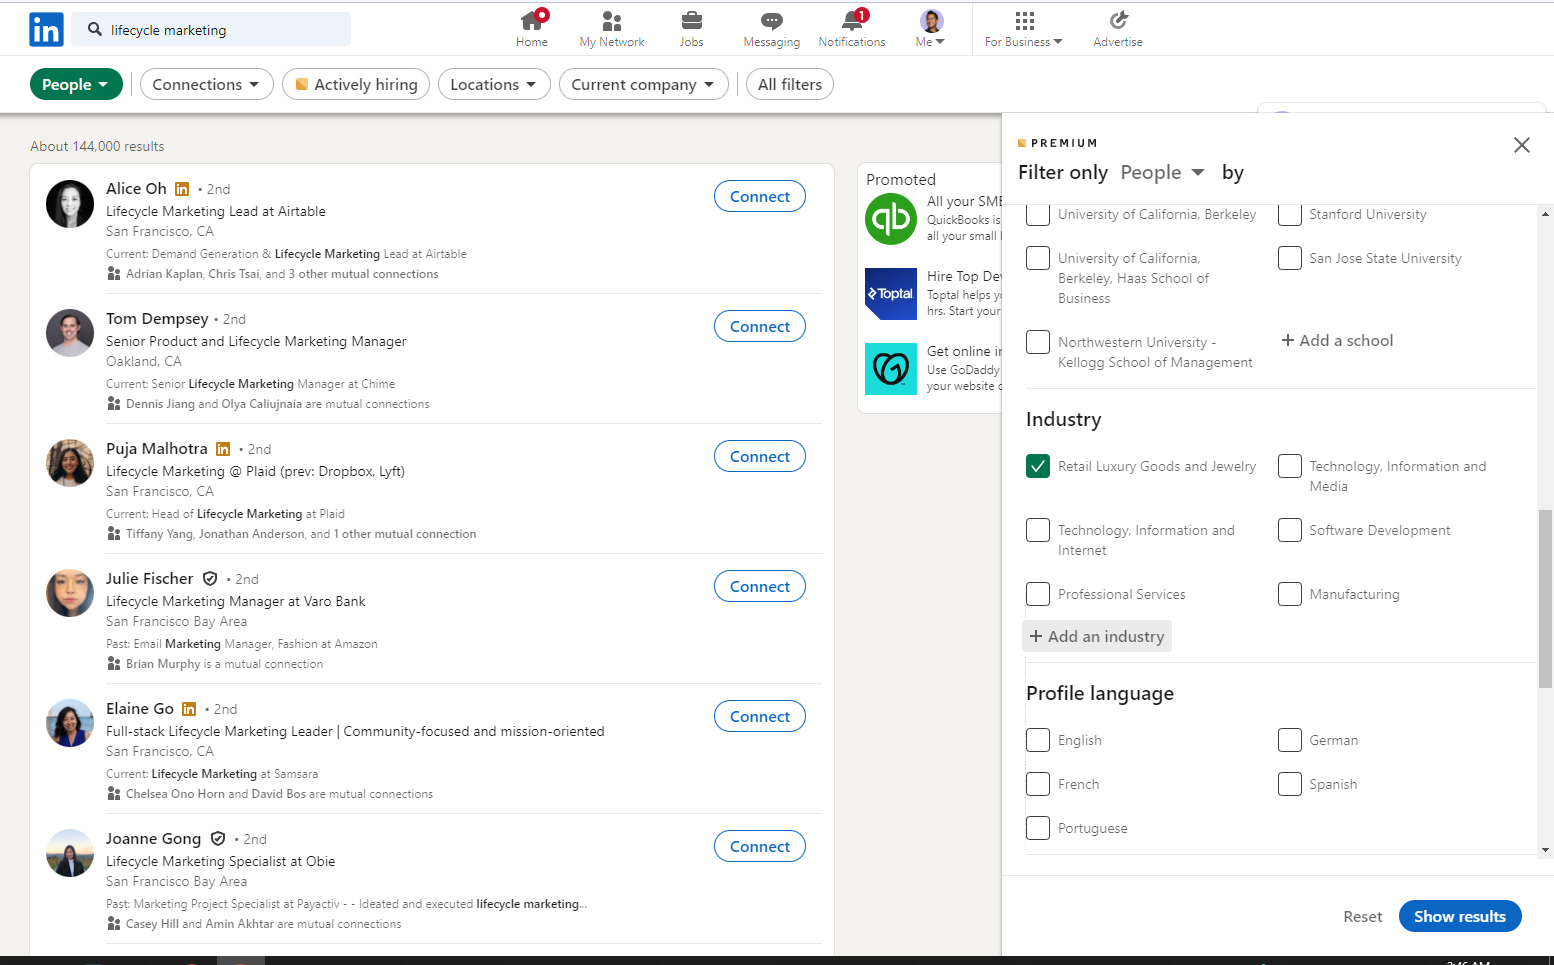Check the Technology, Information and Internet industry
The image size is (1554, 965).
click(x=1038, y=530)
